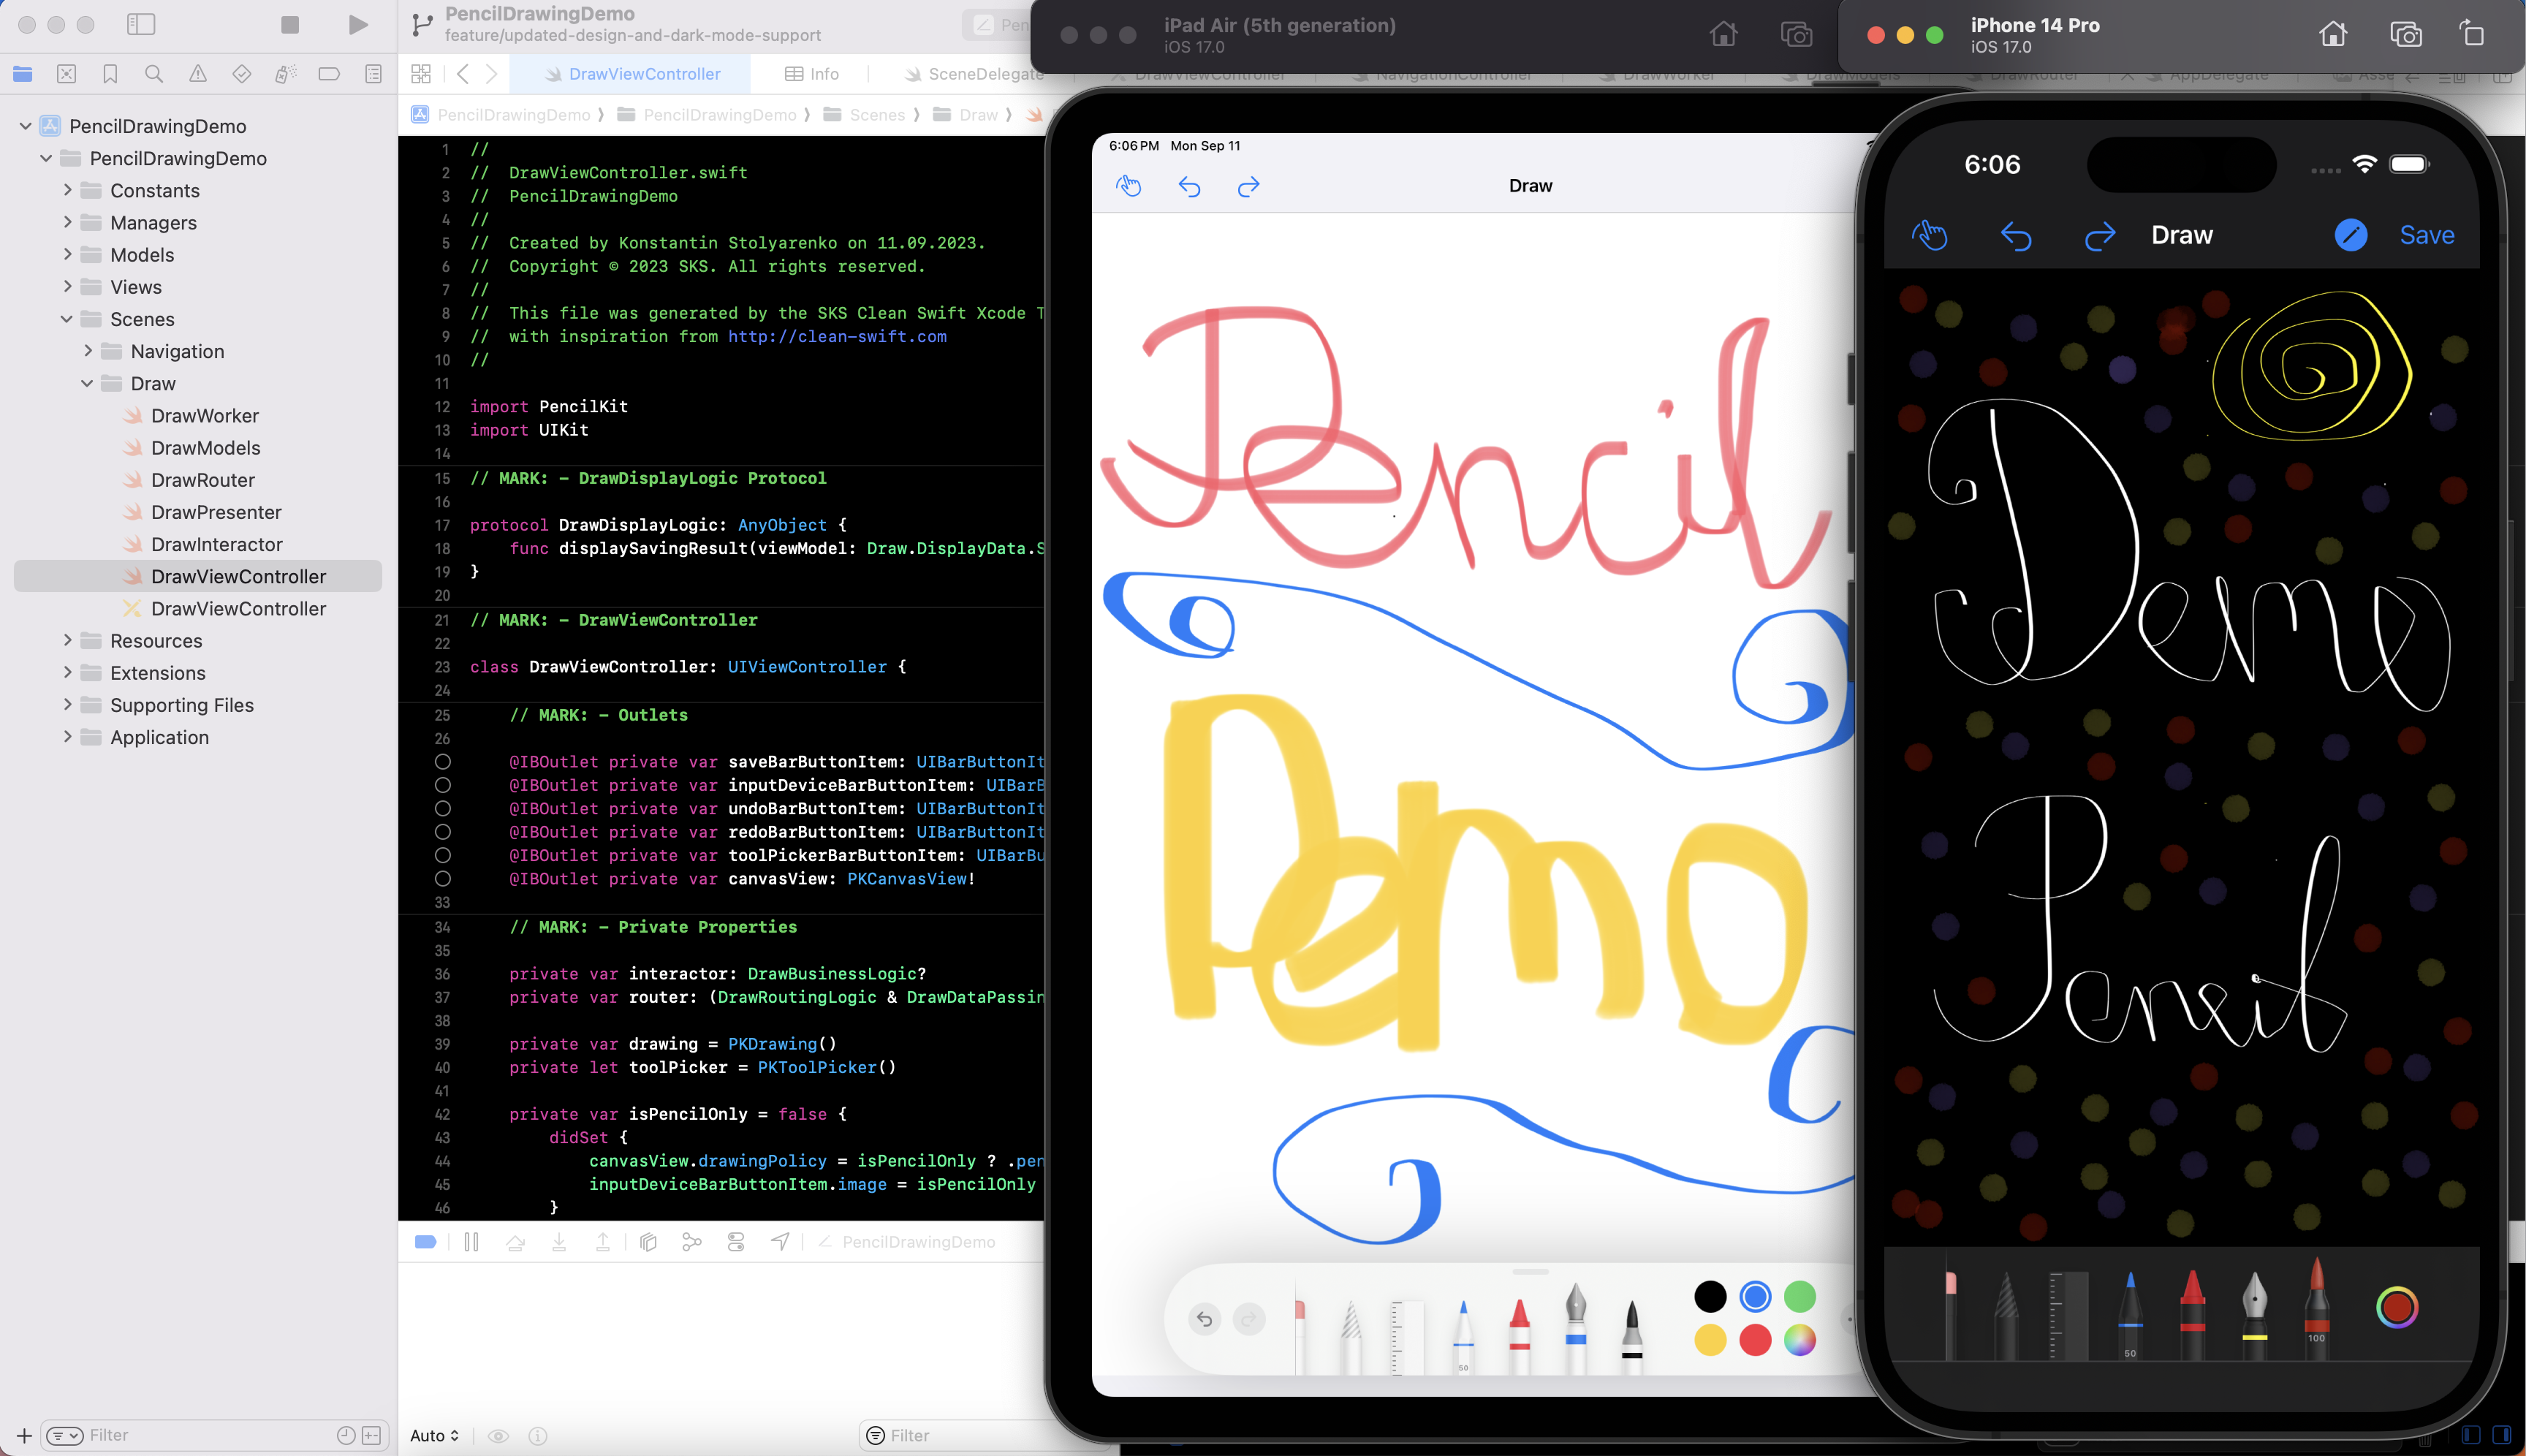Expand the Navigation folder
Image resolution: width=2526 pixels, height=1456 pixels.
pyautogui.click(x=88, y=351)
